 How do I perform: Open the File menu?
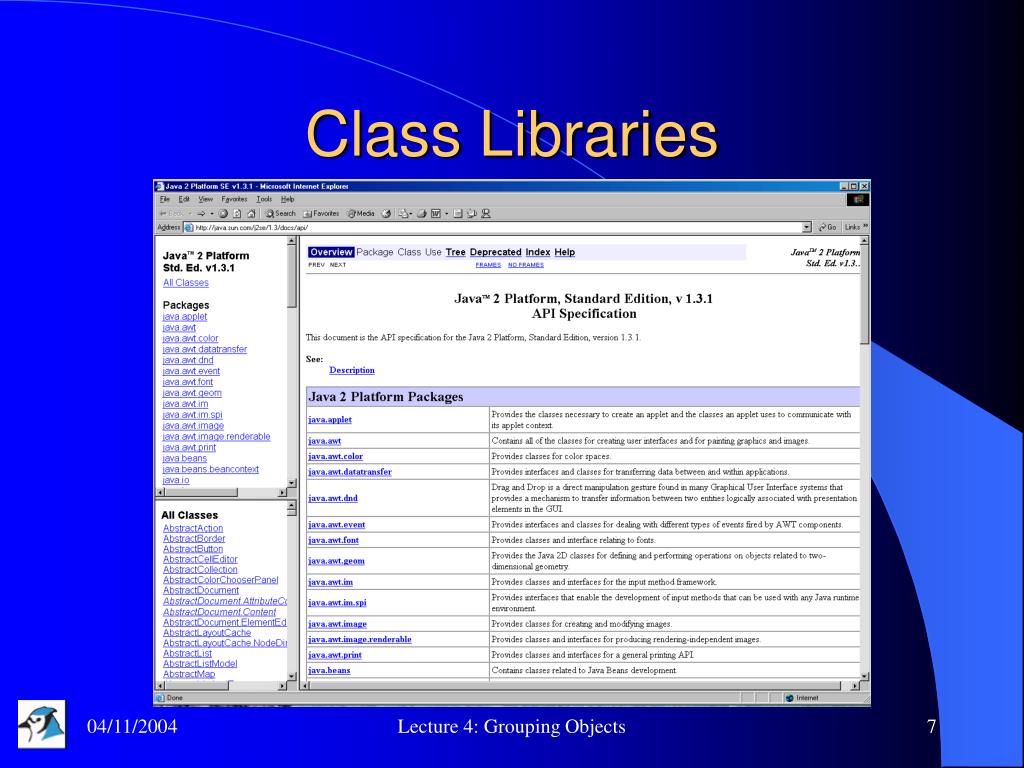pos(165,199)
